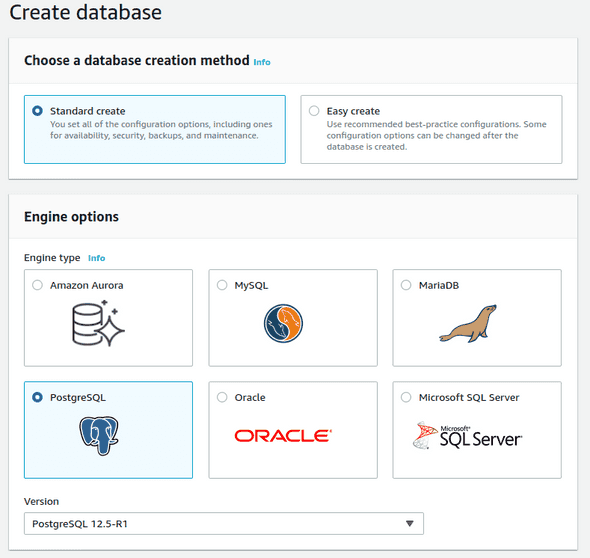Click the MariaDB seal logo
The image size is (590, 558).
[x=468, y=324]
